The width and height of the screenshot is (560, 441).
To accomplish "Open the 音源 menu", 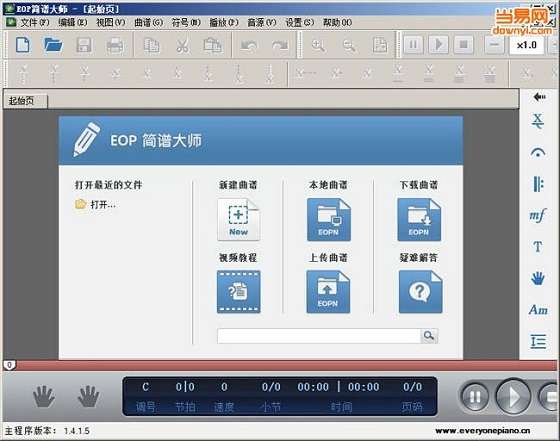I will 262,22.
